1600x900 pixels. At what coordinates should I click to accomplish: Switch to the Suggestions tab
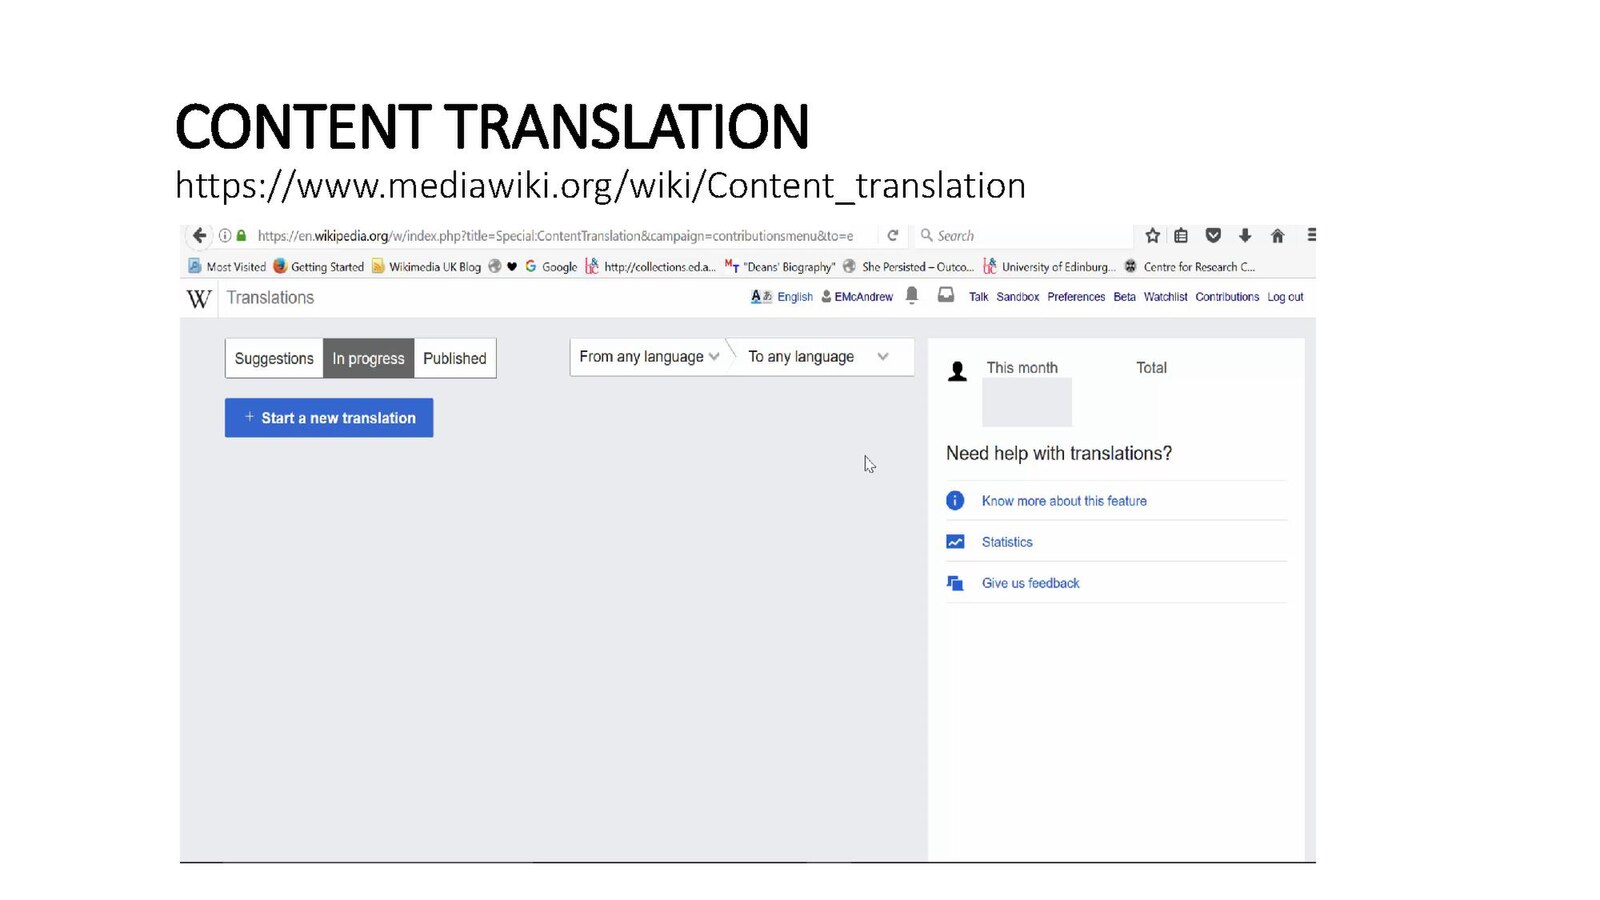click(x=274, y=358)
